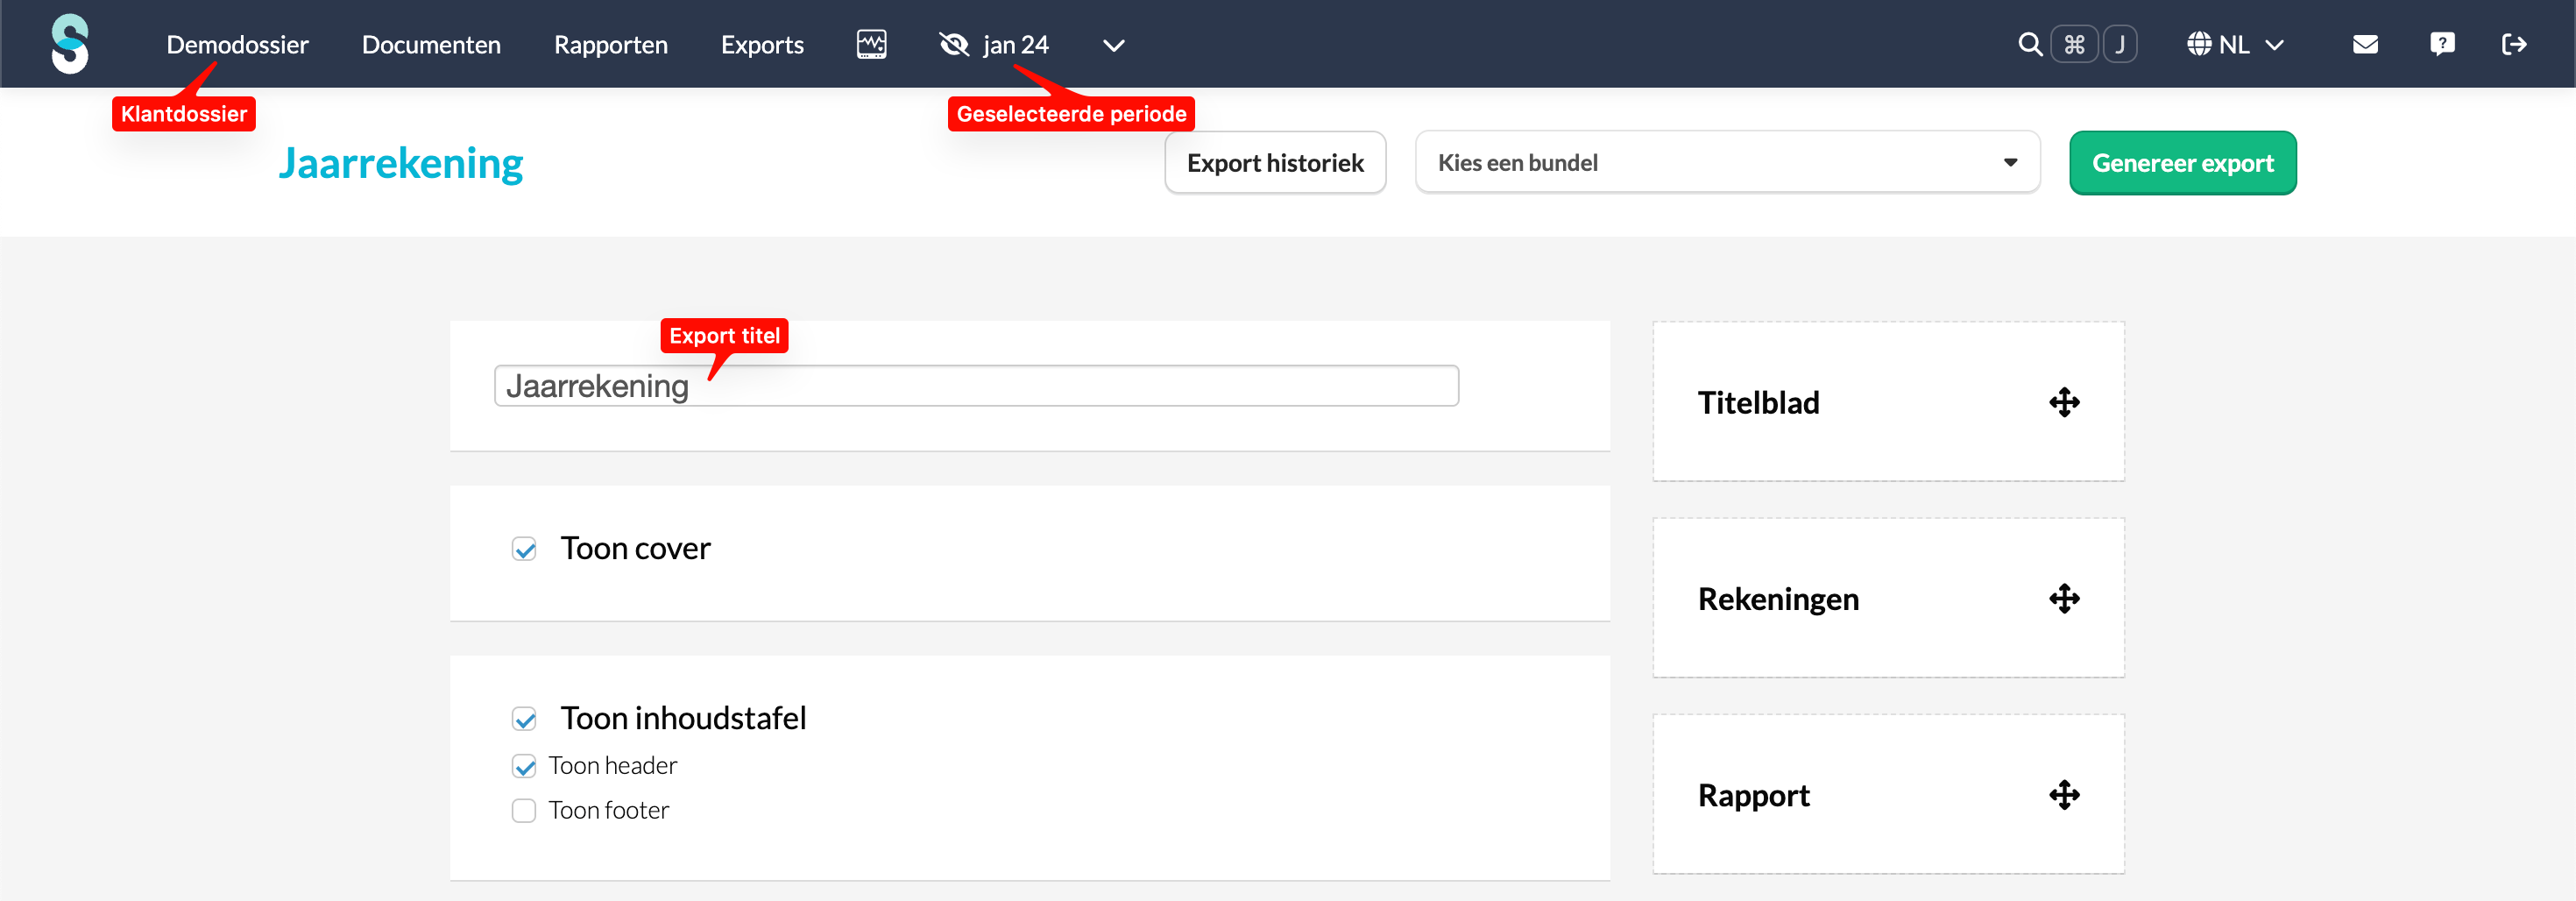Open the Kies een bundel dropdown

tap(1727, 162)
